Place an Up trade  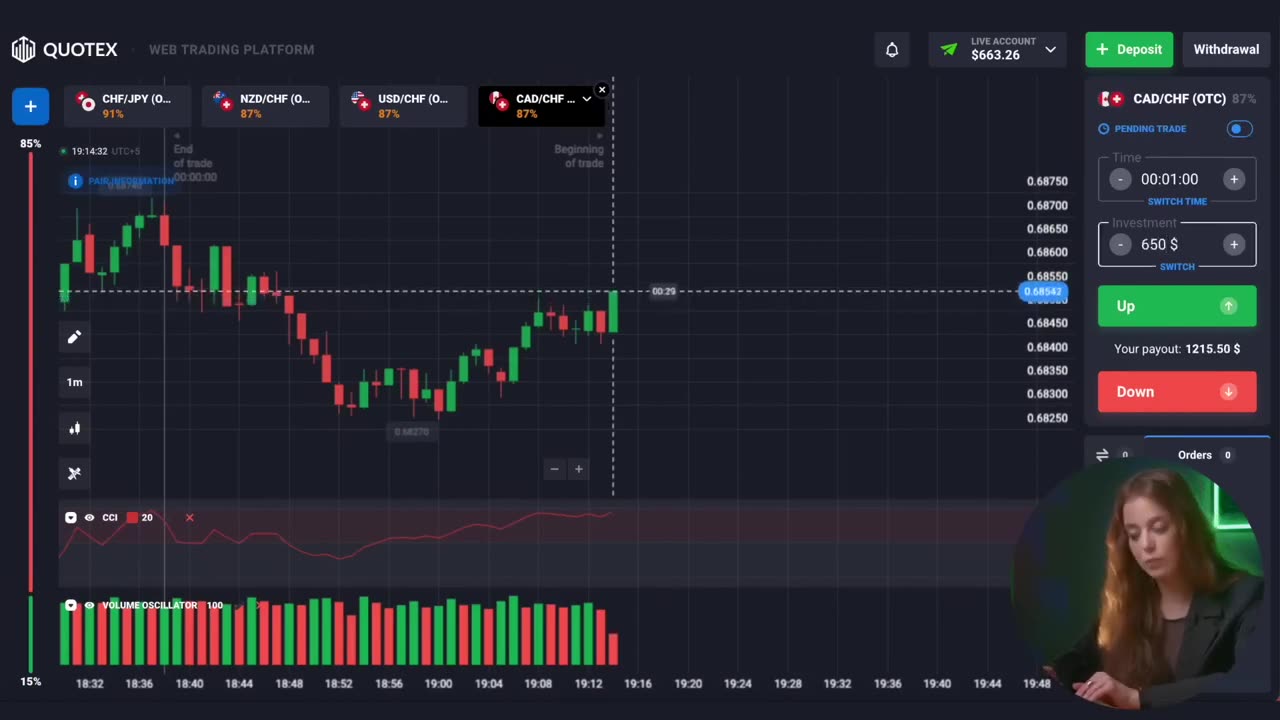pos(1177,306)
